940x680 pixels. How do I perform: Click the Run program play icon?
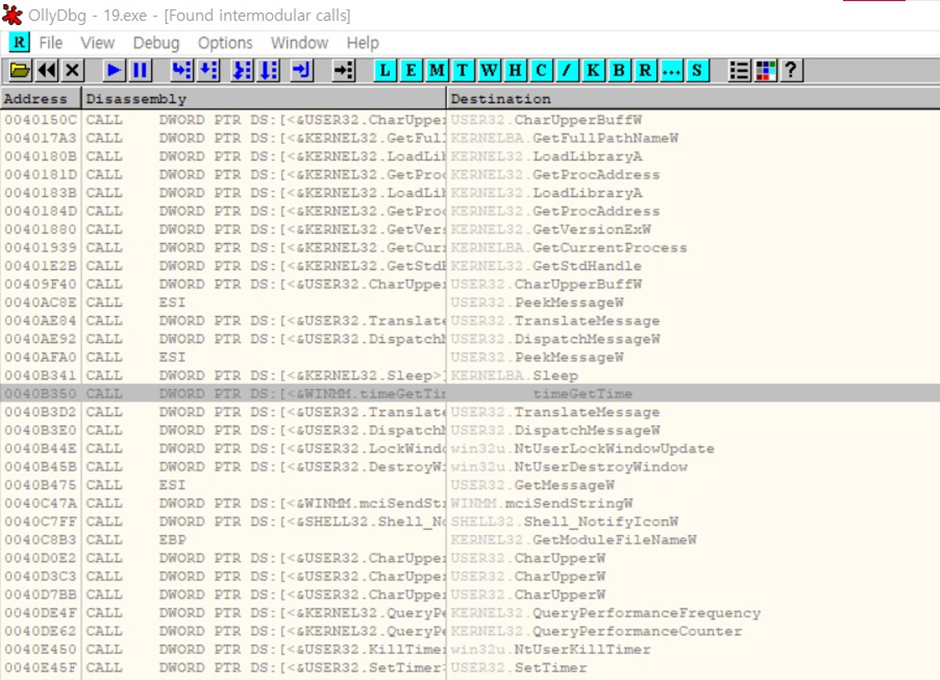click(x=114, y=71)
